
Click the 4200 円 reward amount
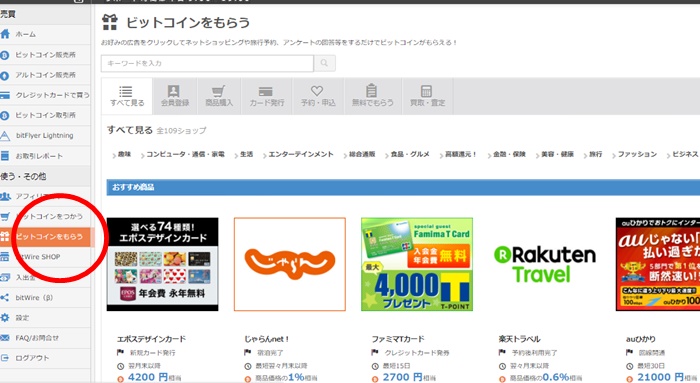148,377
